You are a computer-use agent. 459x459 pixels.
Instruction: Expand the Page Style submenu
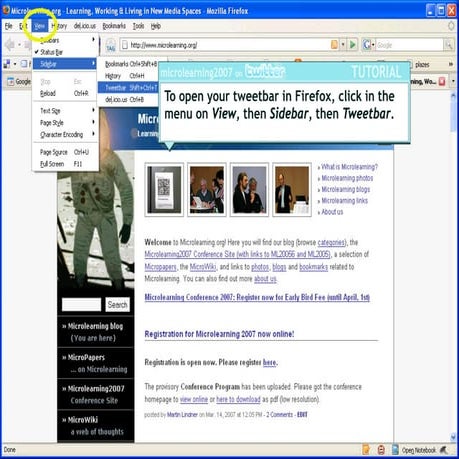[65, 123]
